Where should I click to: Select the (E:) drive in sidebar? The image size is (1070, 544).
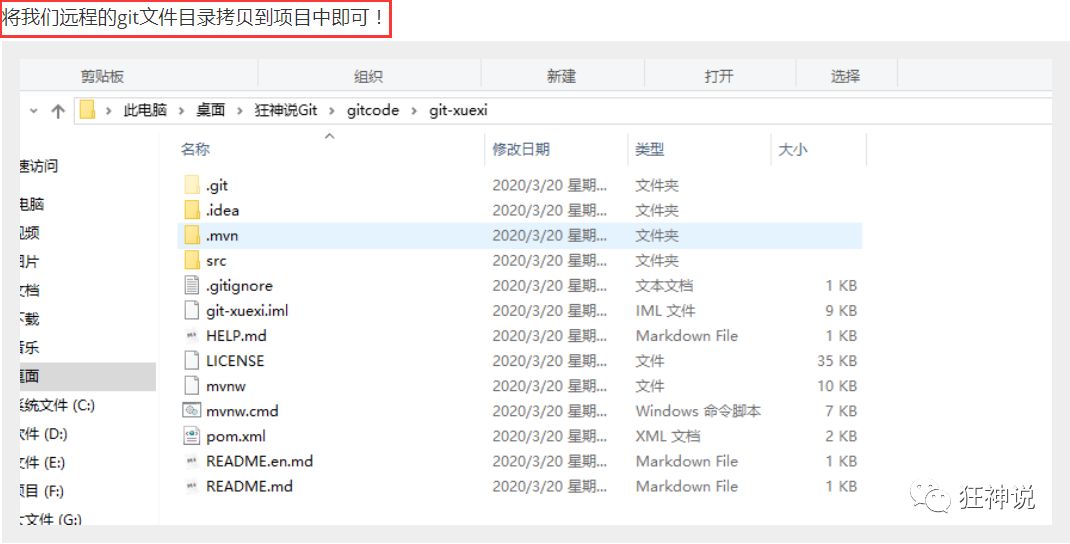pos(43,463)
